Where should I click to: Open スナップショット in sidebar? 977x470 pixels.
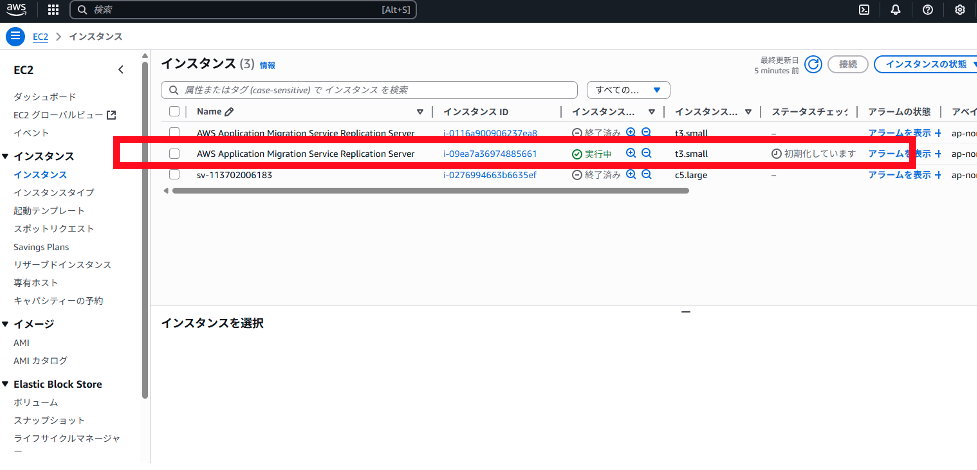click(49, 421)
